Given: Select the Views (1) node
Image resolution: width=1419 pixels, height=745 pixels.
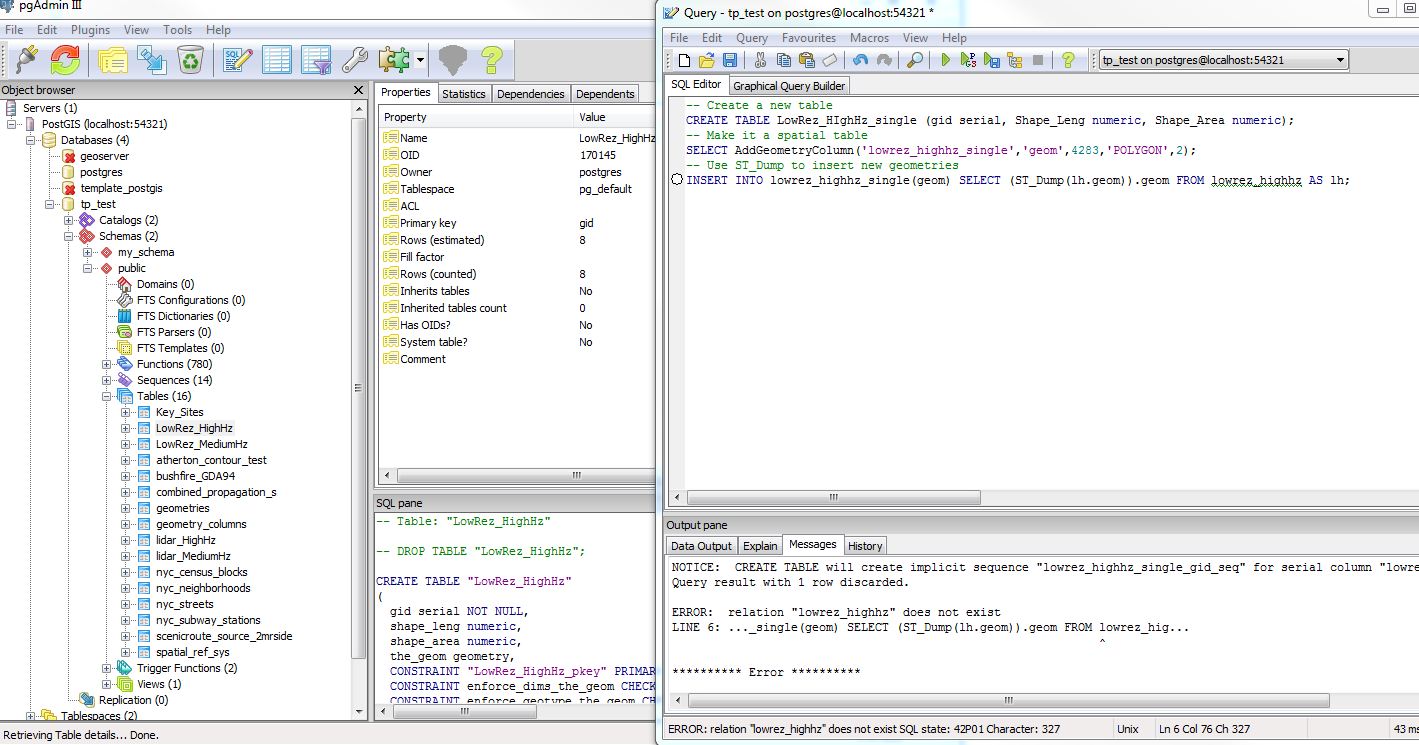Looking at the screenshot, I should coord(159,684).
